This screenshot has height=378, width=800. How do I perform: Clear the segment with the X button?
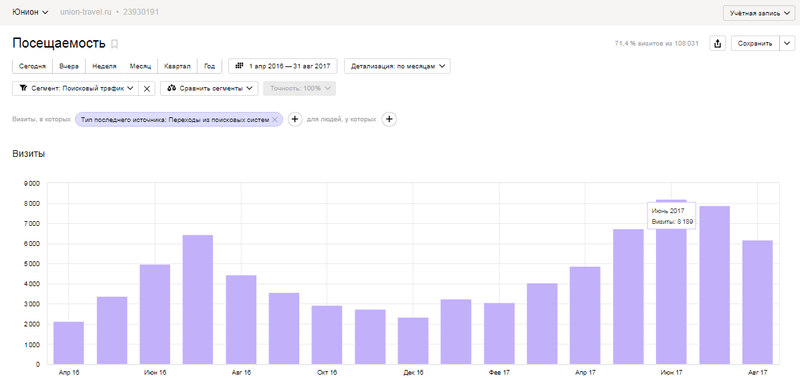tap(146, 88)
